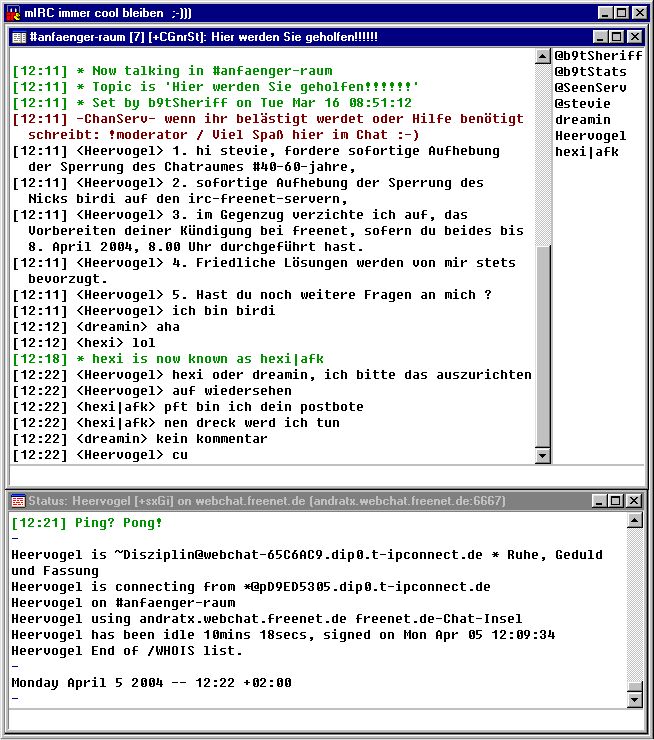Select @SeenServ in the nick list

click(x=590, y=88)
